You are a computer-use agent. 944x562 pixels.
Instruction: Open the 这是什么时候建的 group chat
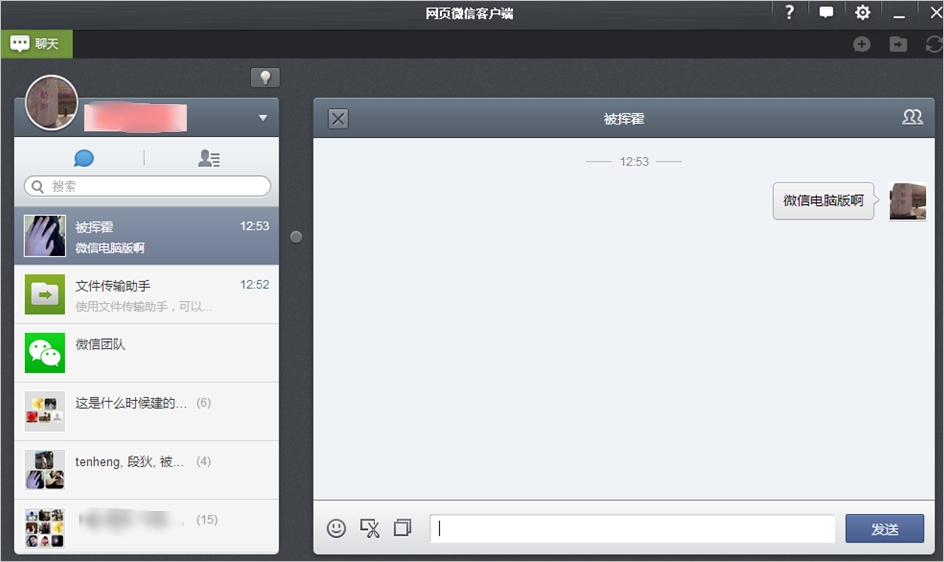pyautogui.click(x=146, y=411)
